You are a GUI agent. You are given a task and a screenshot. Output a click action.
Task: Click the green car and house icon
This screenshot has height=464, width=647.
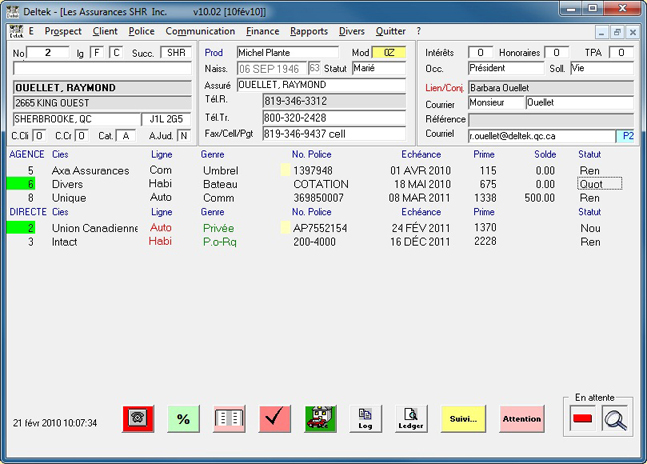point(320,419)
